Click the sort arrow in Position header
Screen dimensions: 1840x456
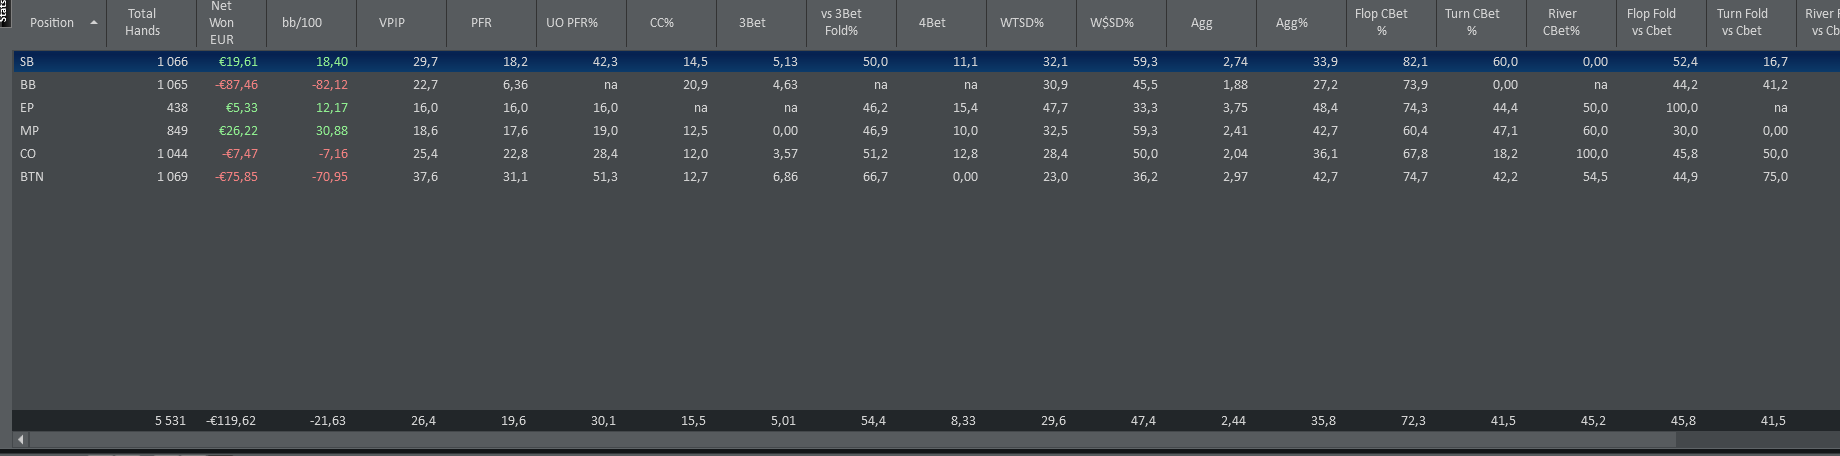pyautogui.click(x=94, y=23)
